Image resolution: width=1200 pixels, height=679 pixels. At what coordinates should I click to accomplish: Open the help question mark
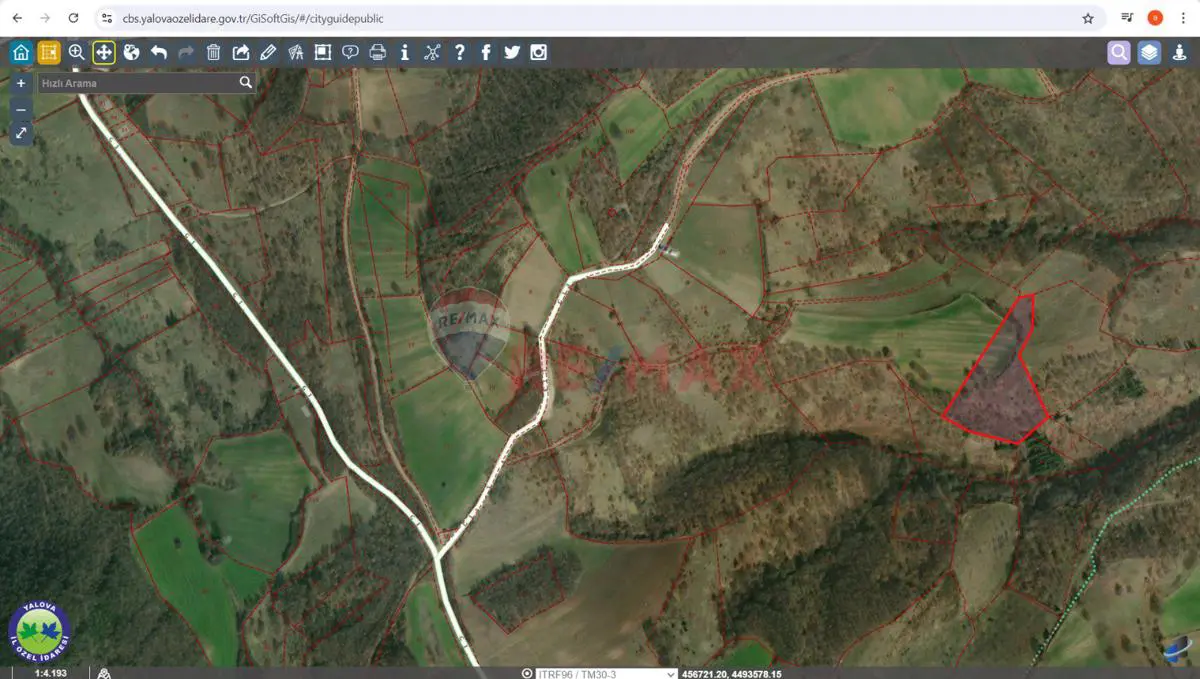[459, 53]
